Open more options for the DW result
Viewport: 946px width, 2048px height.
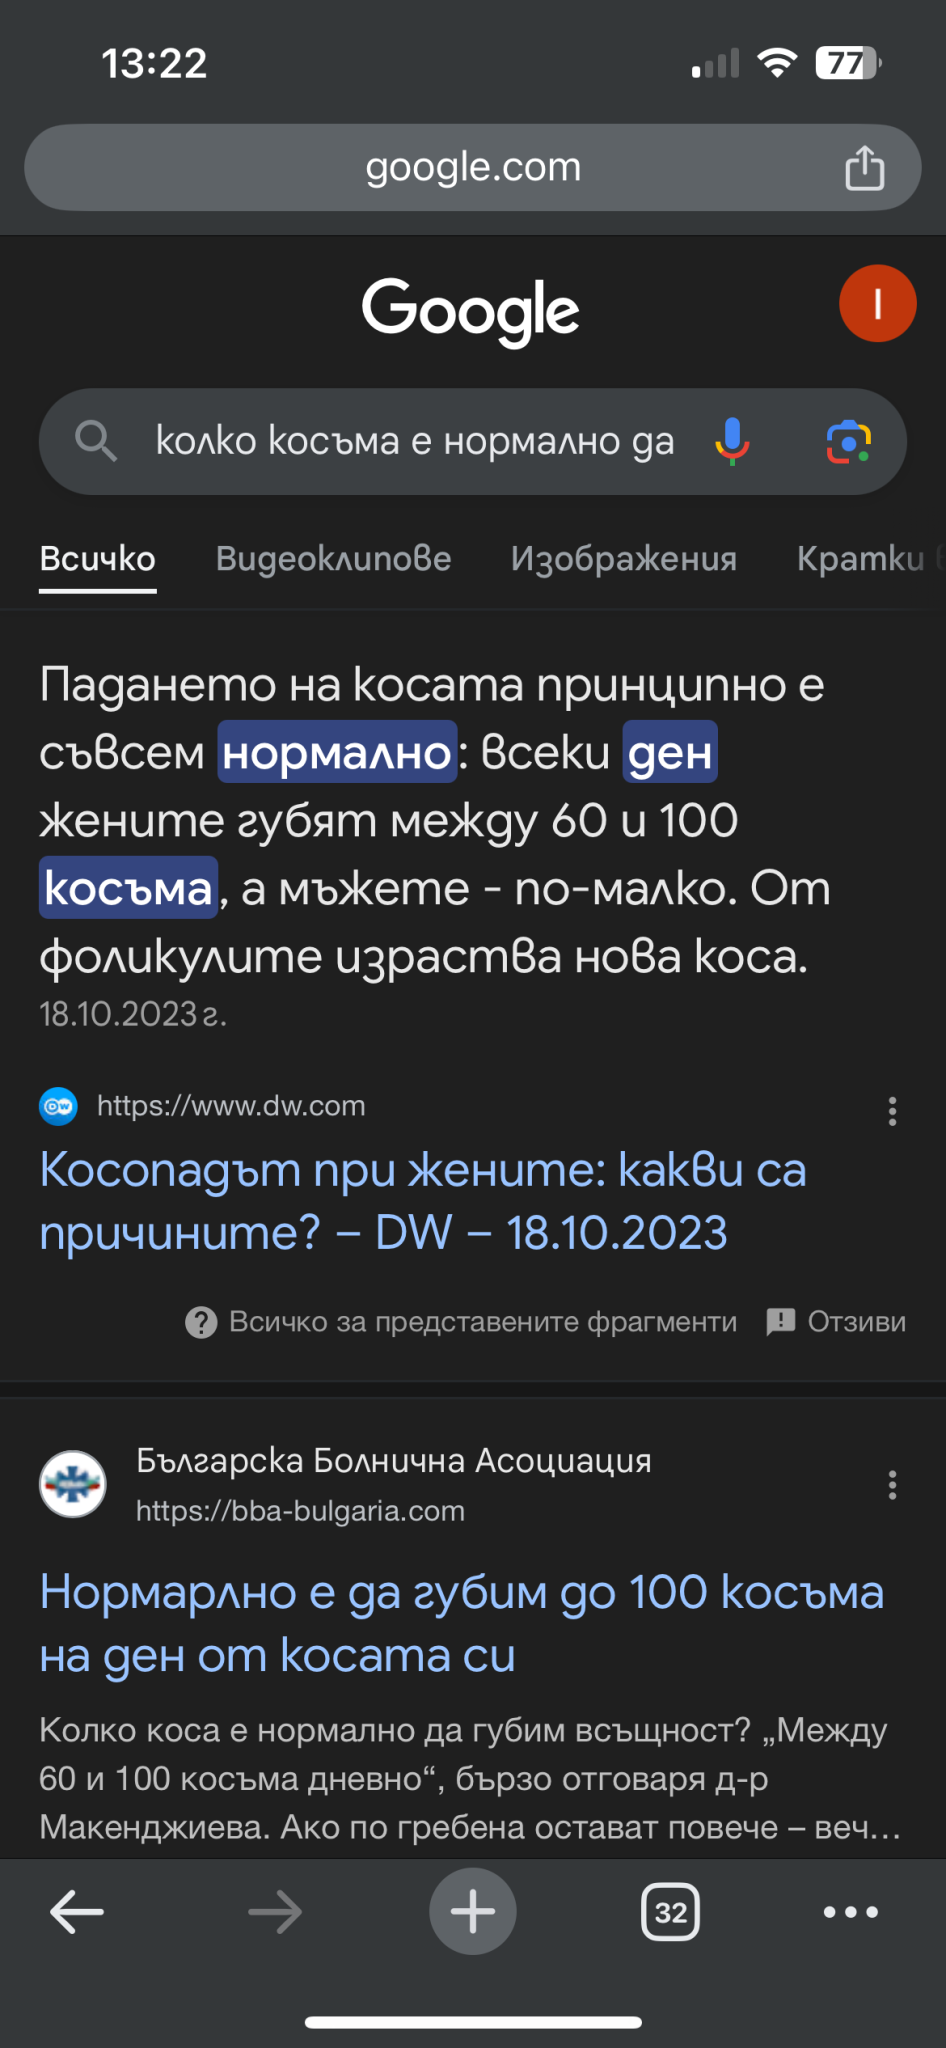[892, 1111]
